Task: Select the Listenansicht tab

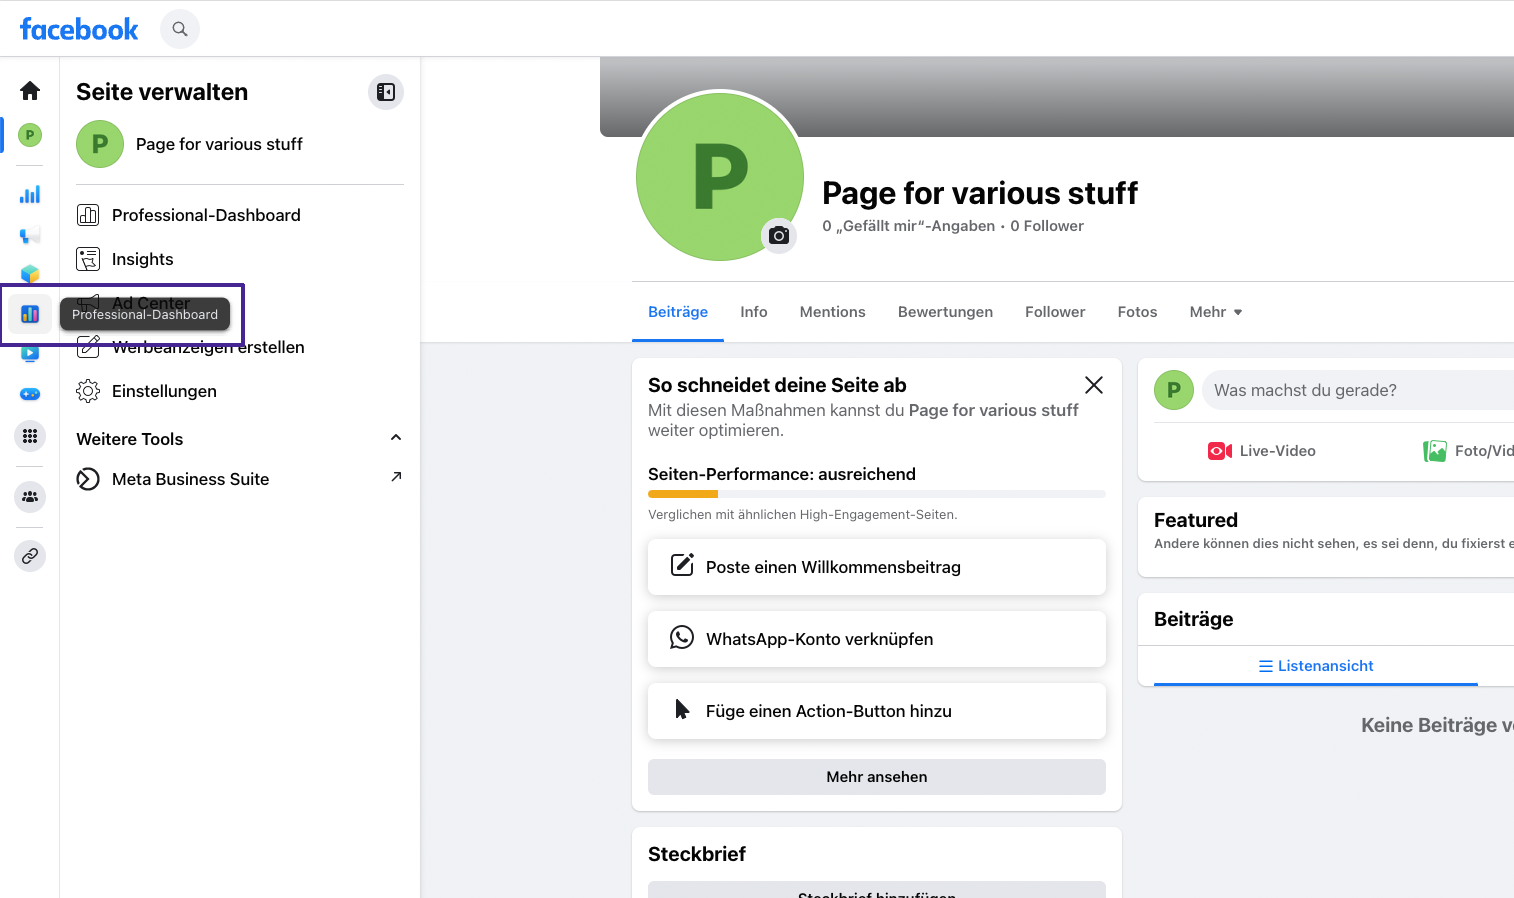Action: 1316,666
